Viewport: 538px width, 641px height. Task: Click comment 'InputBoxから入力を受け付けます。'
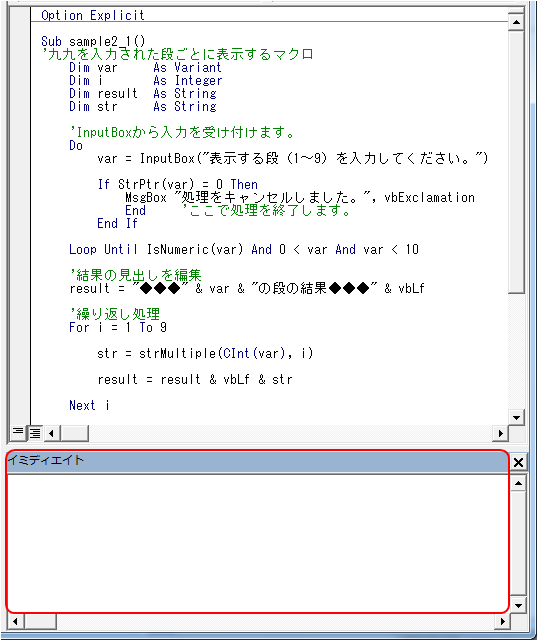182,132
